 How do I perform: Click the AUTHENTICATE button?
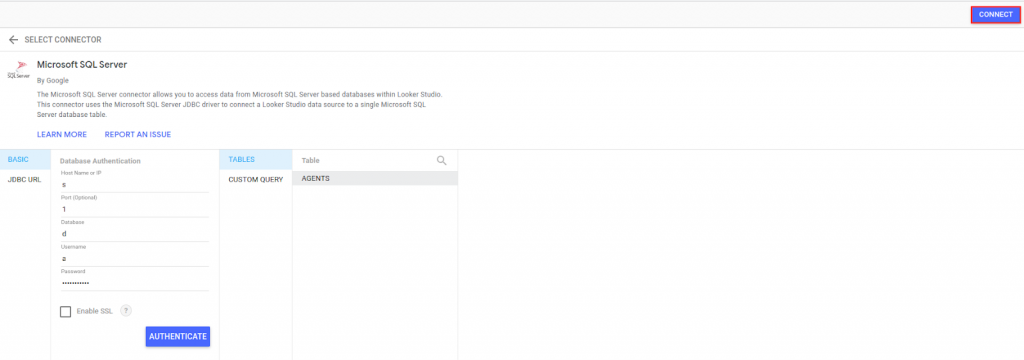[178, 336]
